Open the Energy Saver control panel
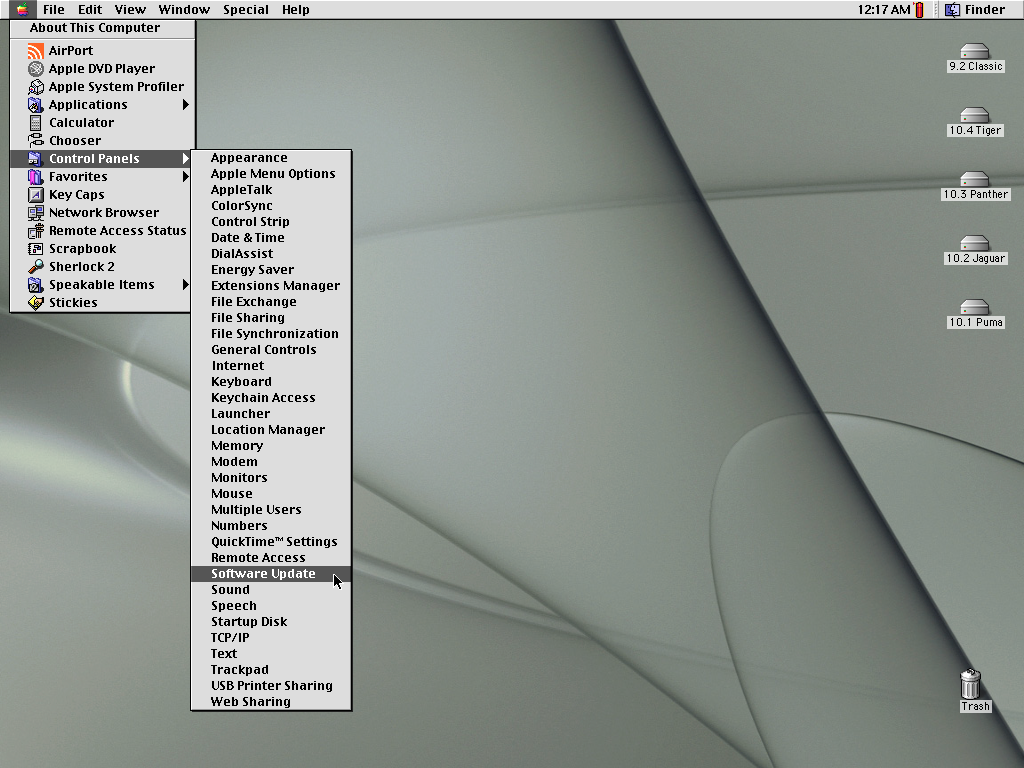 click(x=271, y=270)
